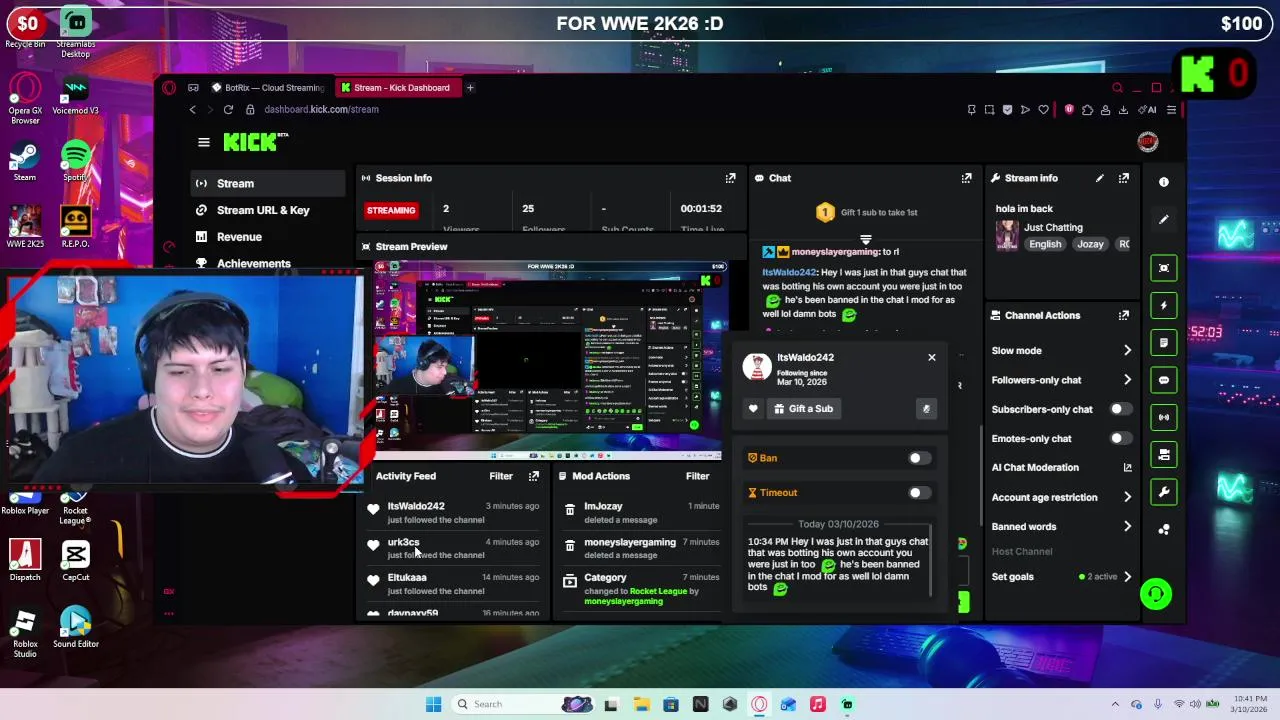The image size is (1280, 720).
Task: Edit stream info with the pencil icon
Action: (1100, 178)
